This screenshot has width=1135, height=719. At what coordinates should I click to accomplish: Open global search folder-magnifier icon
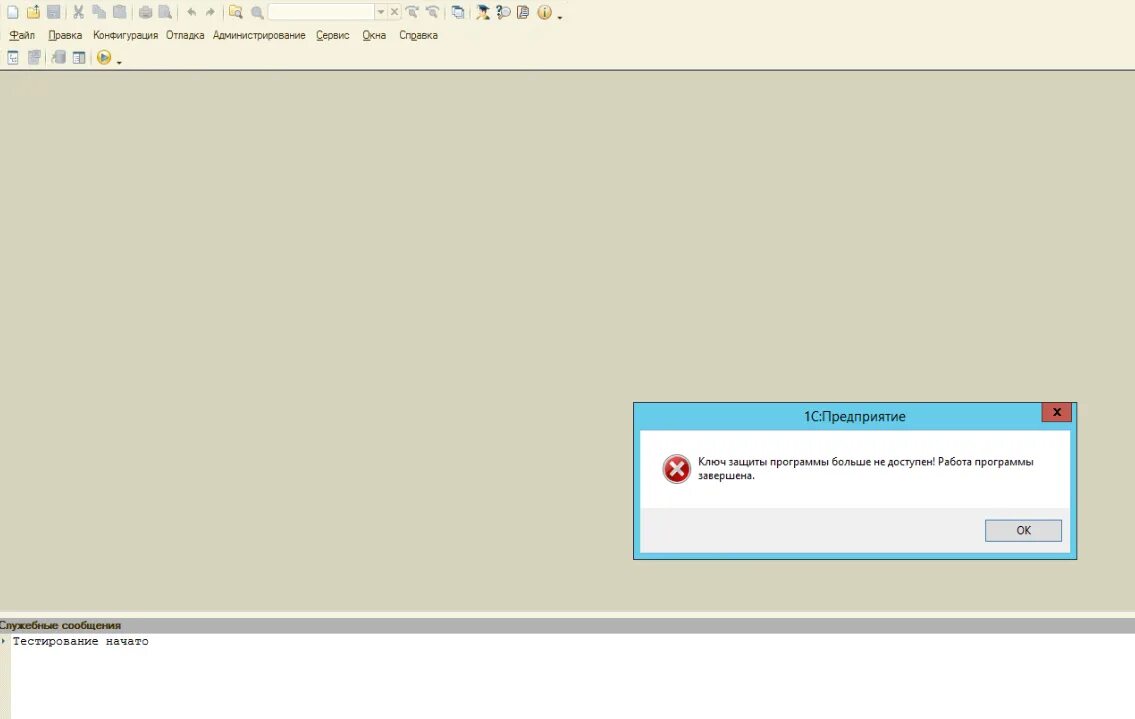click(x=235, y=12)
